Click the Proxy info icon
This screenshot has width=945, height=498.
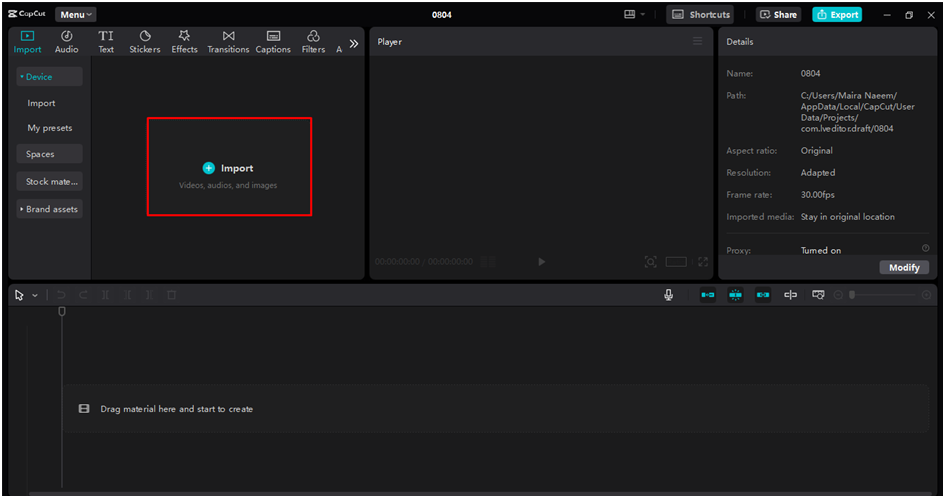925,248
